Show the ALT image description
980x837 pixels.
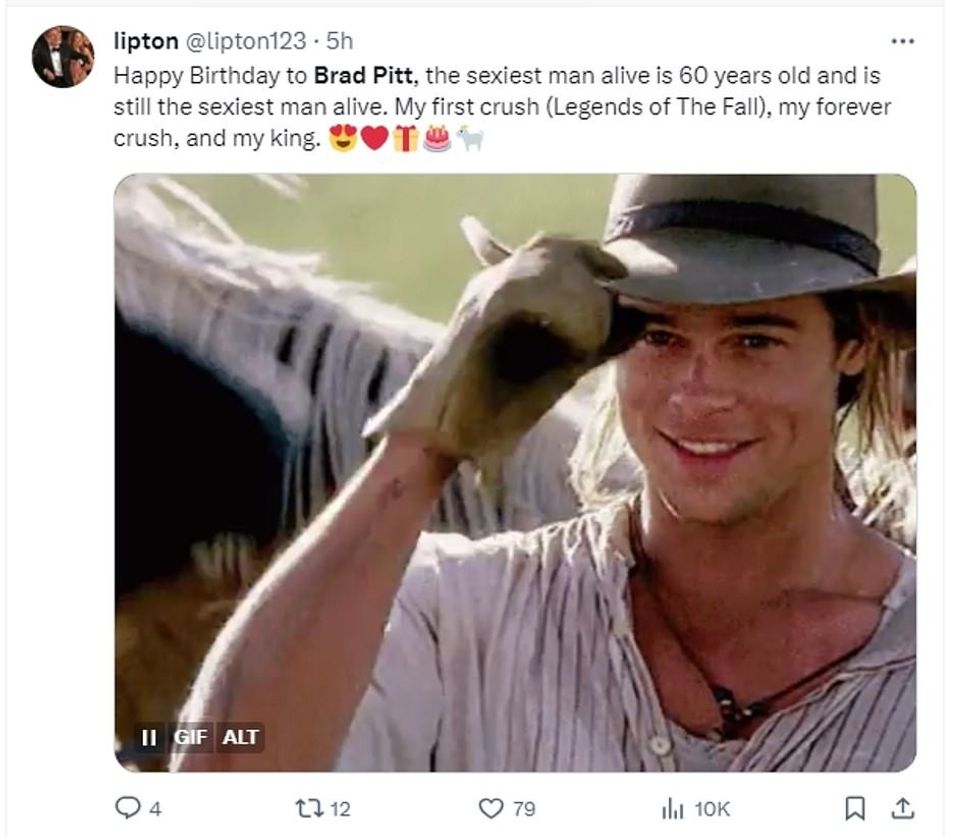[240, 738]
